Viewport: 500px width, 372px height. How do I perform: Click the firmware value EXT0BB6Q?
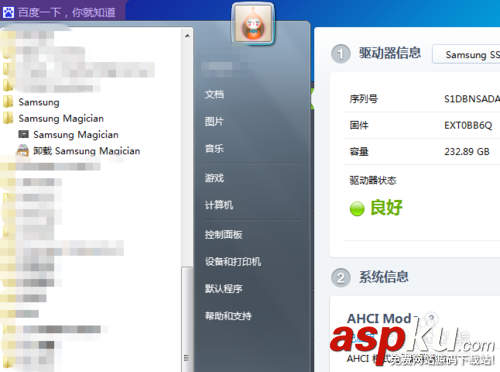coord(468,125)
